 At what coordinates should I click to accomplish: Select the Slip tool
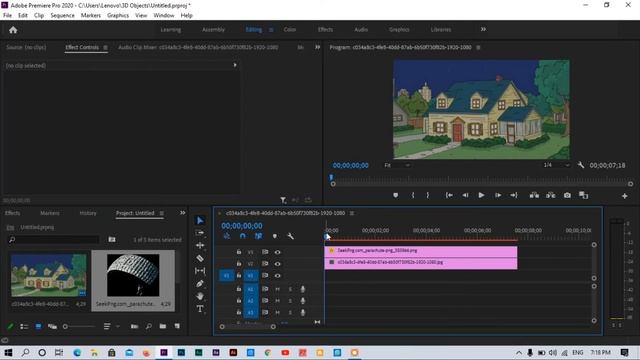point(200,271)
